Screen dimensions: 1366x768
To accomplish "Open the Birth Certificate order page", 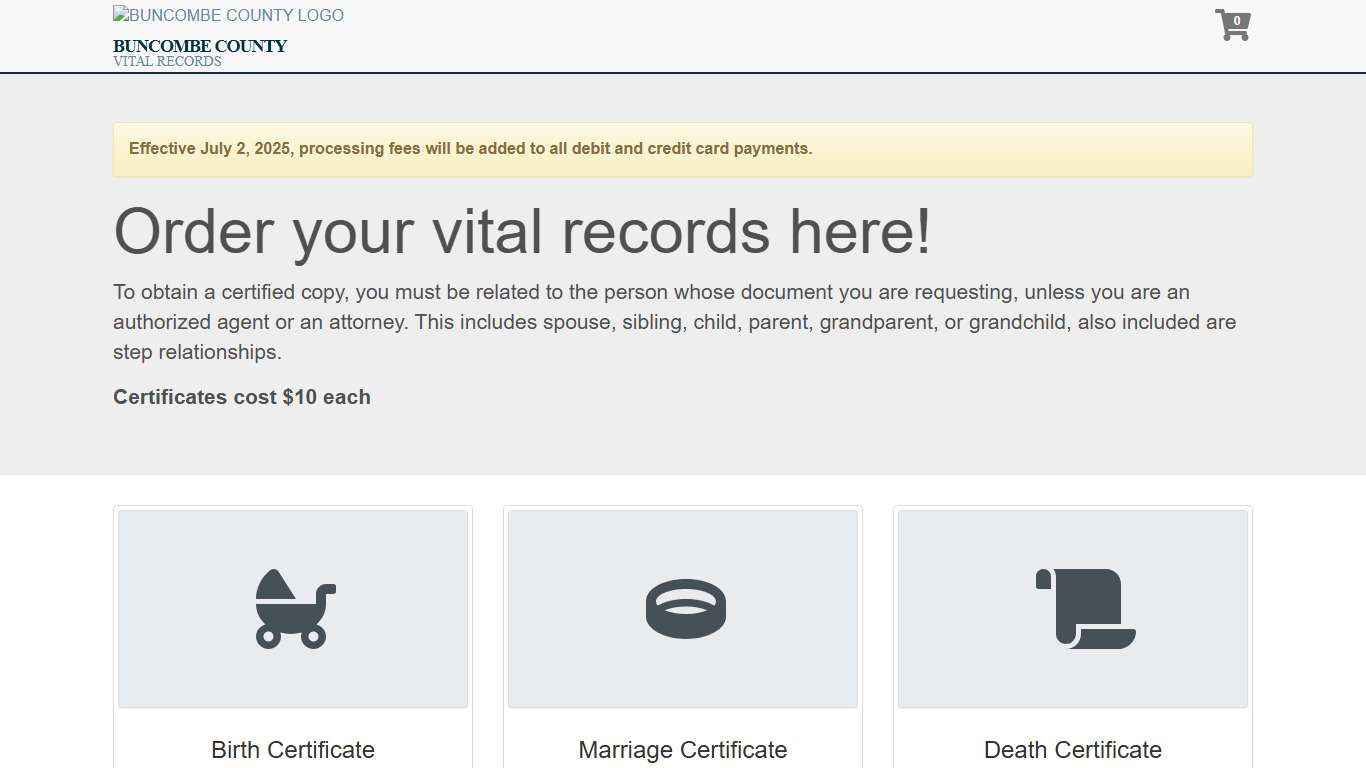I will 292,749.
